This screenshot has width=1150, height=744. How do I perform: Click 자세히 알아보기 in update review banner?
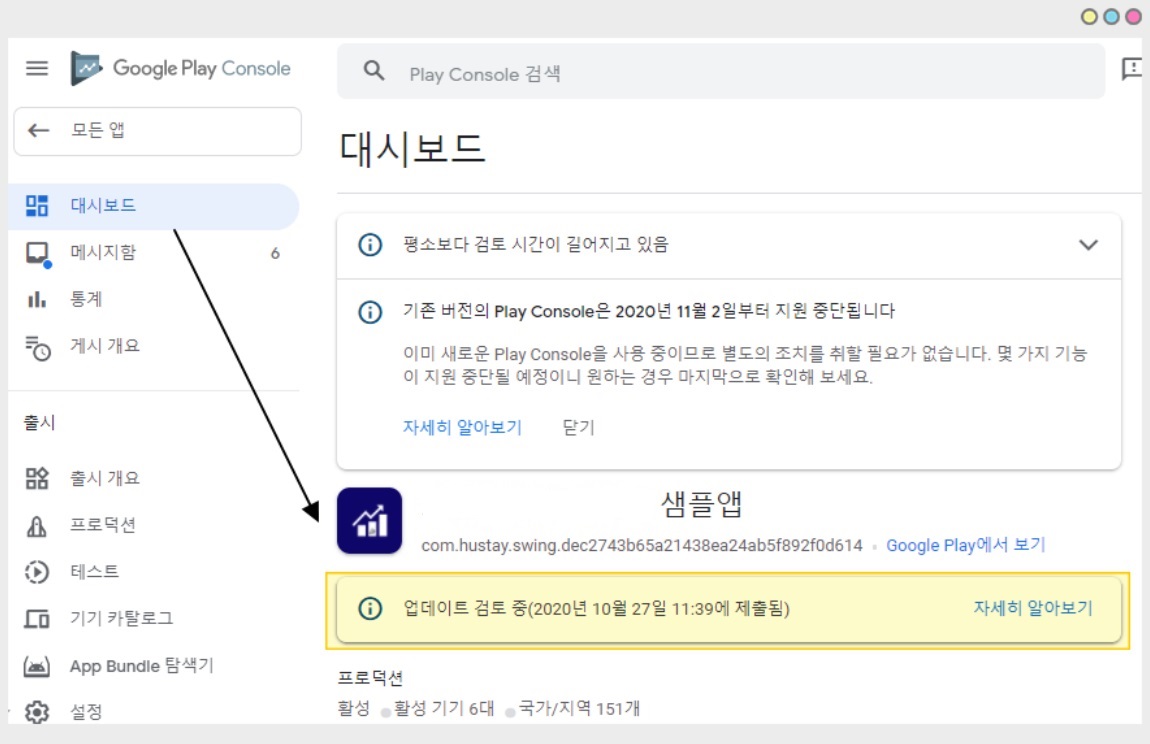[x=1033, y=608]
